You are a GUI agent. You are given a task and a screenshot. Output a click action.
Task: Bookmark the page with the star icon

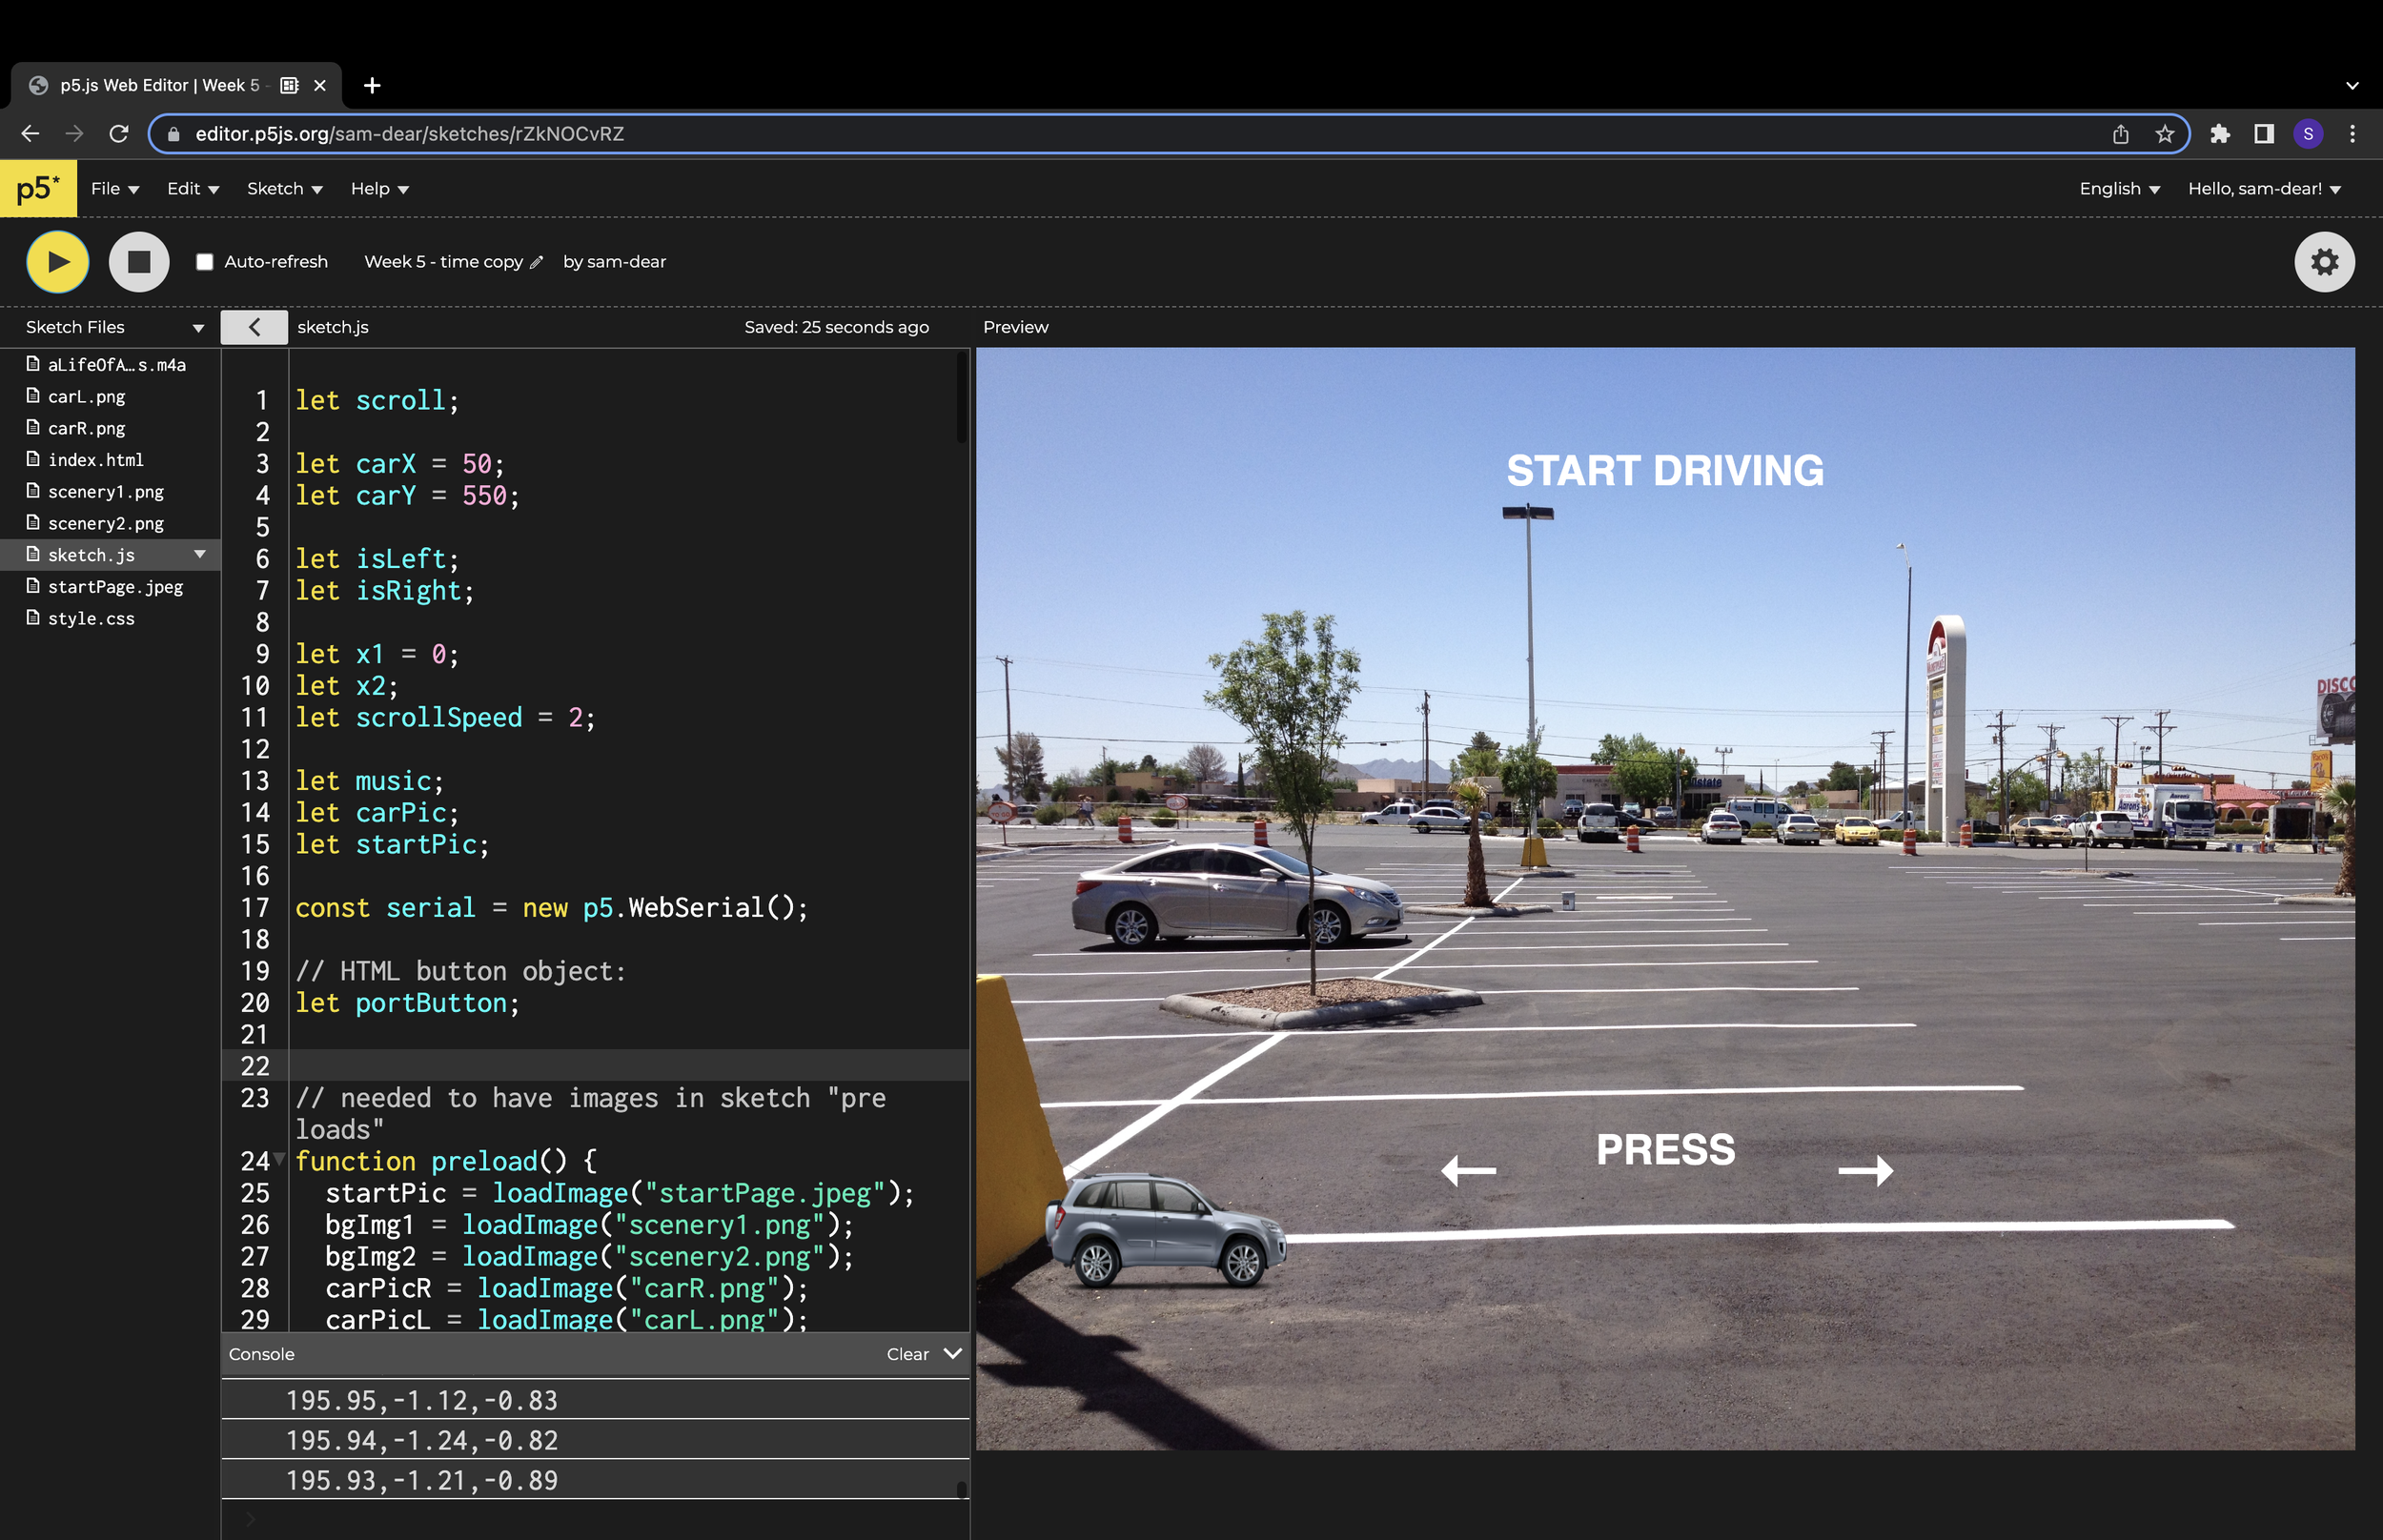click(x=2164, y=134)
